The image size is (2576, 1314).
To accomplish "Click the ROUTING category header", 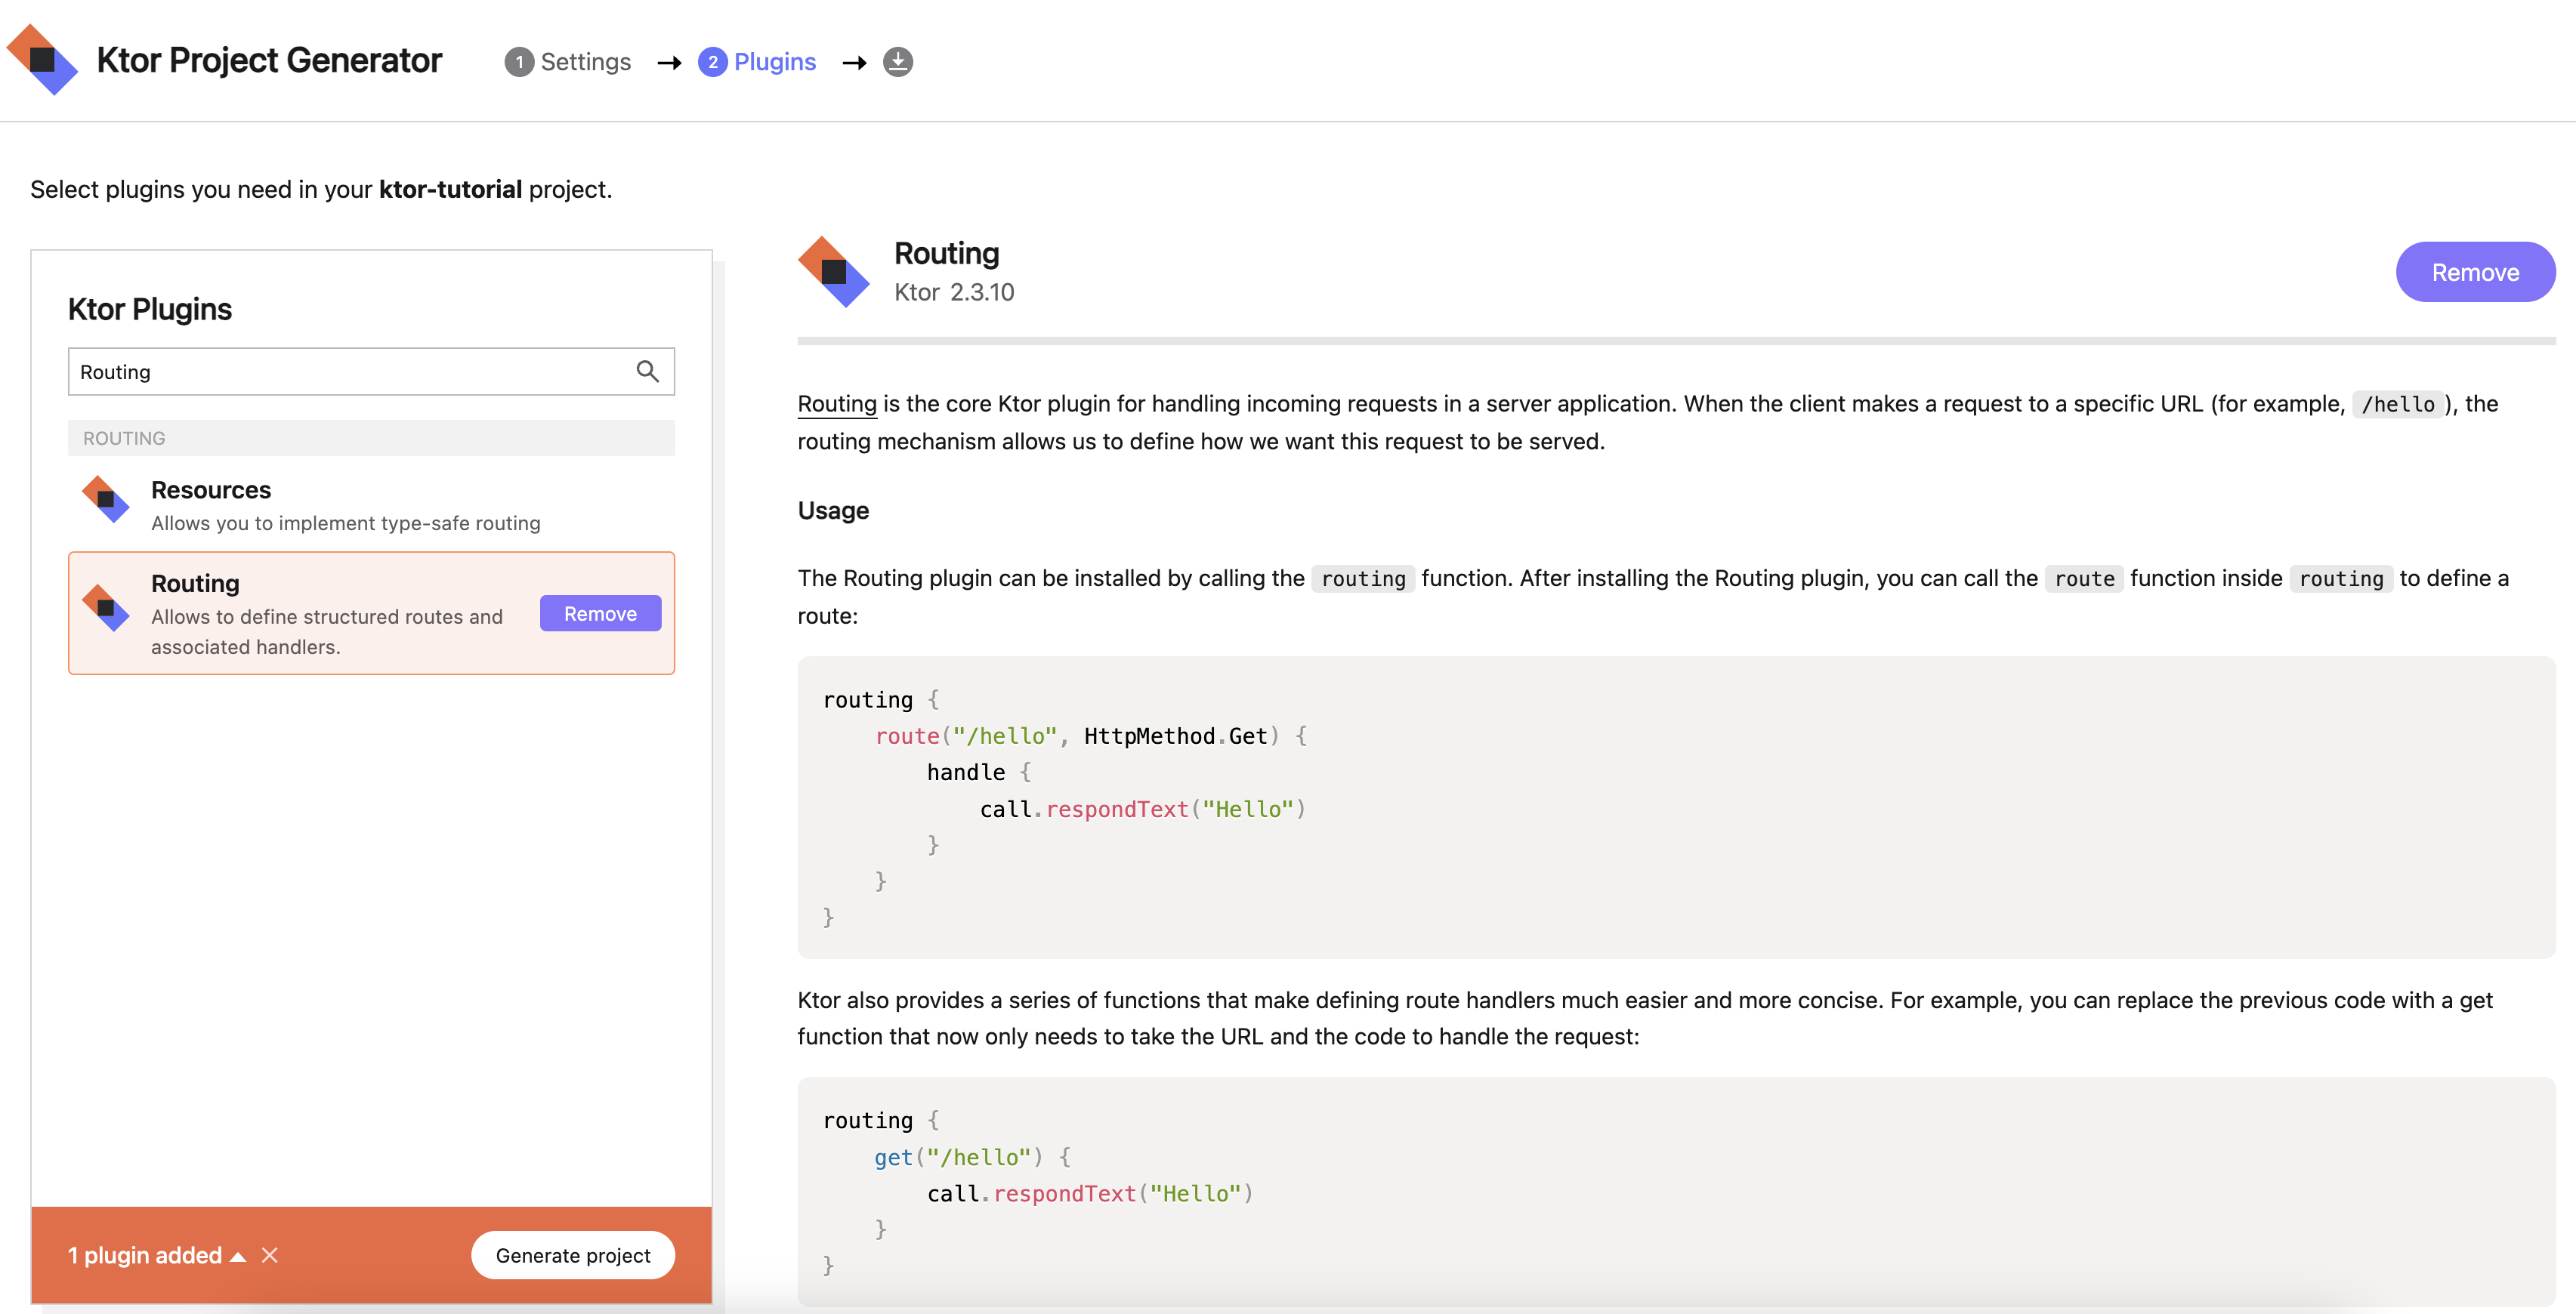I will (x=371, y=438).
